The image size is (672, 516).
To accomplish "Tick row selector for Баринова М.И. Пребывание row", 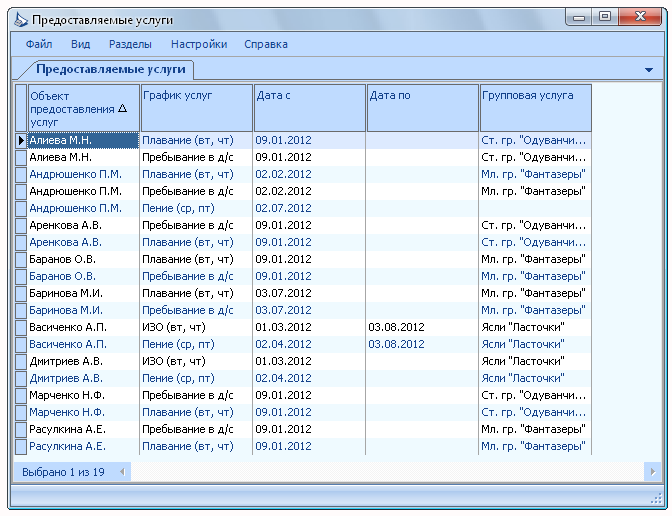I will tap(21, 311).
